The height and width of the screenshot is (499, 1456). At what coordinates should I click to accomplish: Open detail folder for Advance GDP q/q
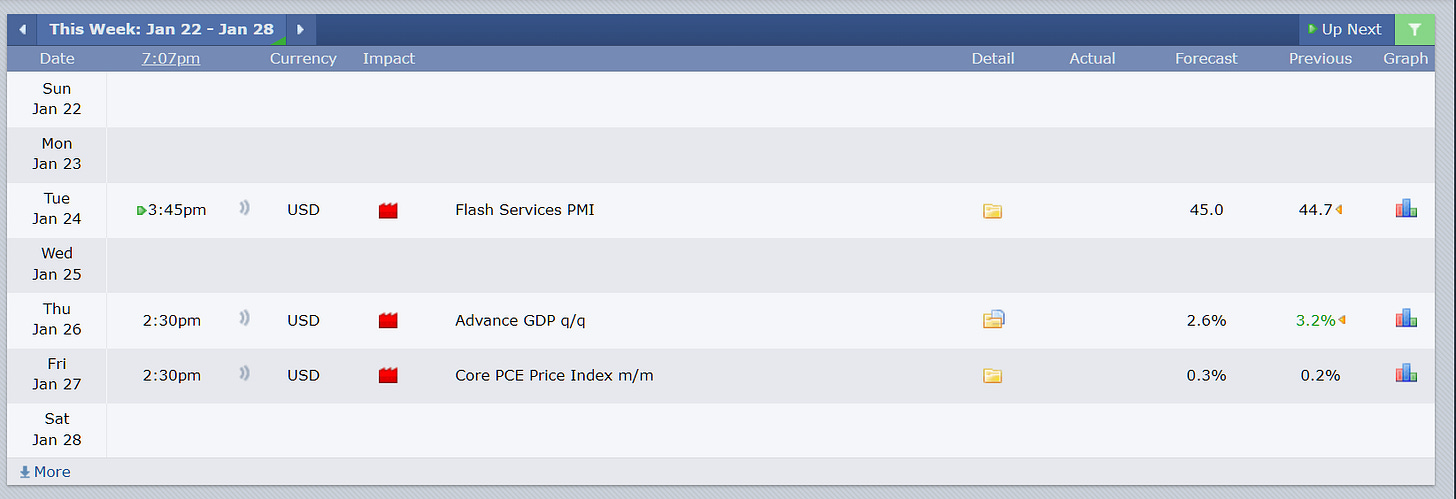[993, 320]
